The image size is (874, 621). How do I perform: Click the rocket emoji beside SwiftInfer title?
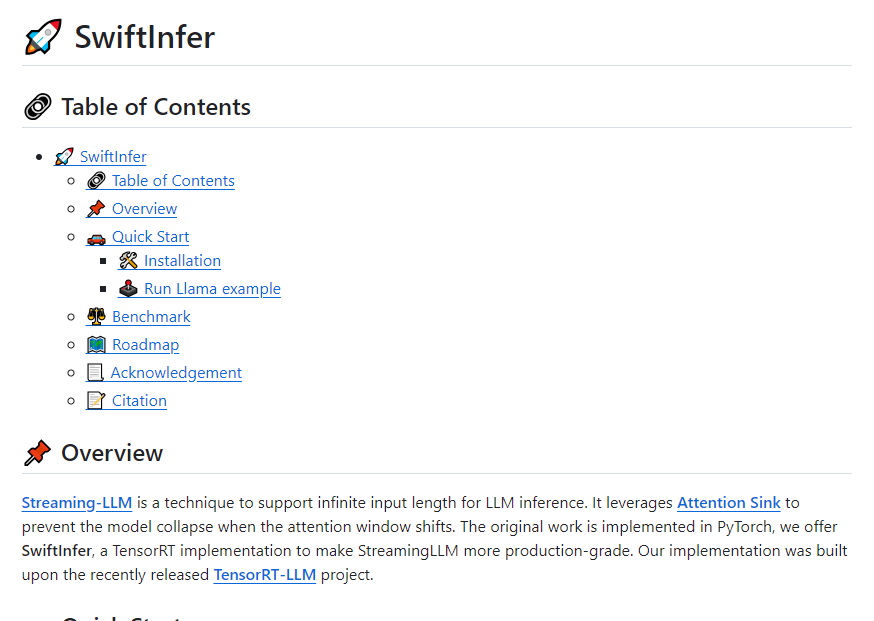[43, 37]
